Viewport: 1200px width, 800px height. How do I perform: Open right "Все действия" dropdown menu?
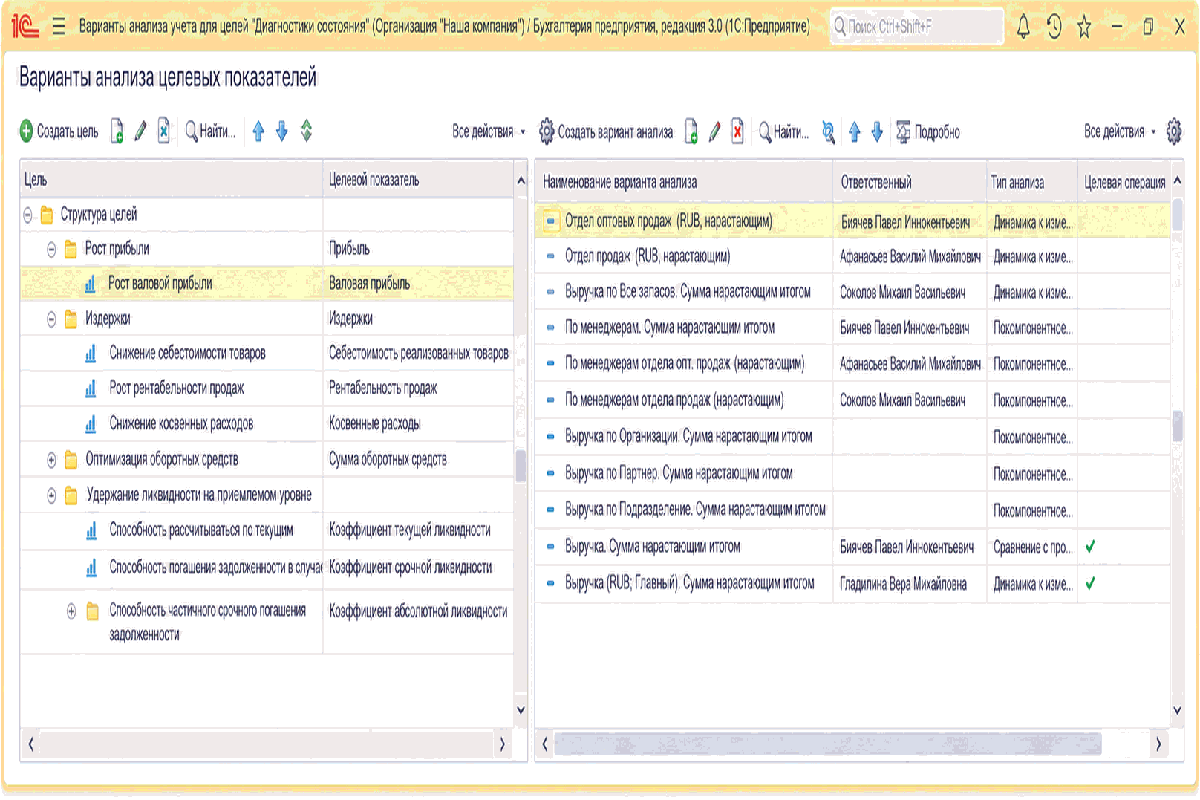[x=1120, y=131]
